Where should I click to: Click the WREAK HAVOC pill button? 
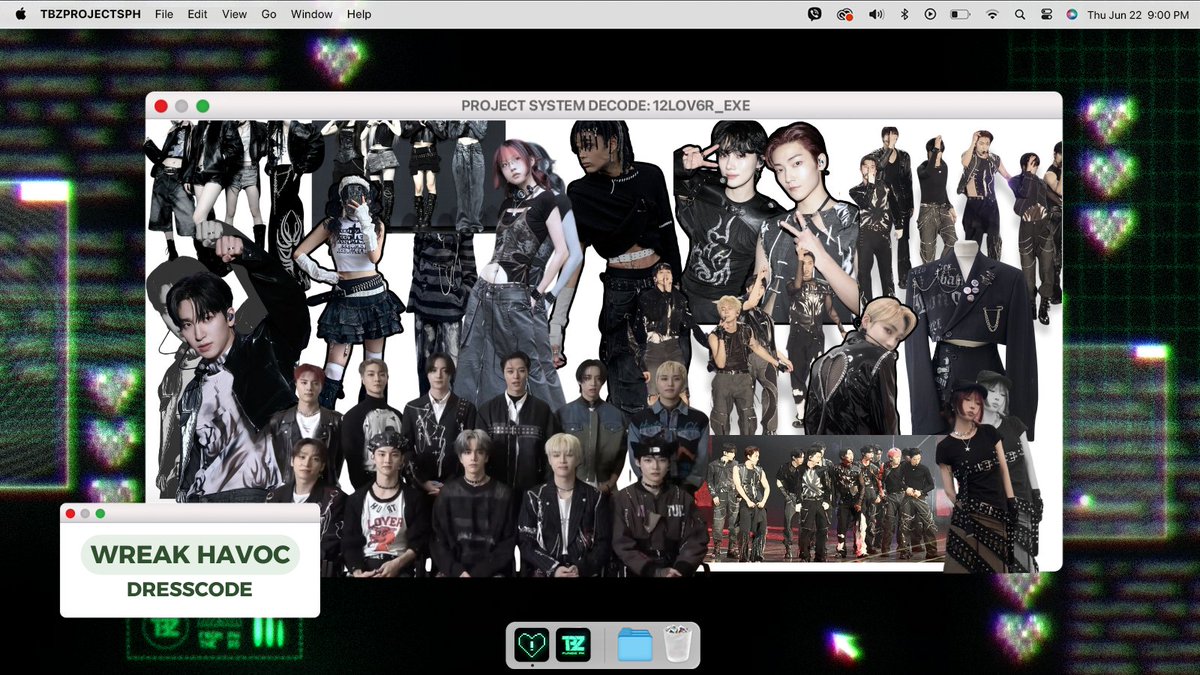tap(190, 554)
